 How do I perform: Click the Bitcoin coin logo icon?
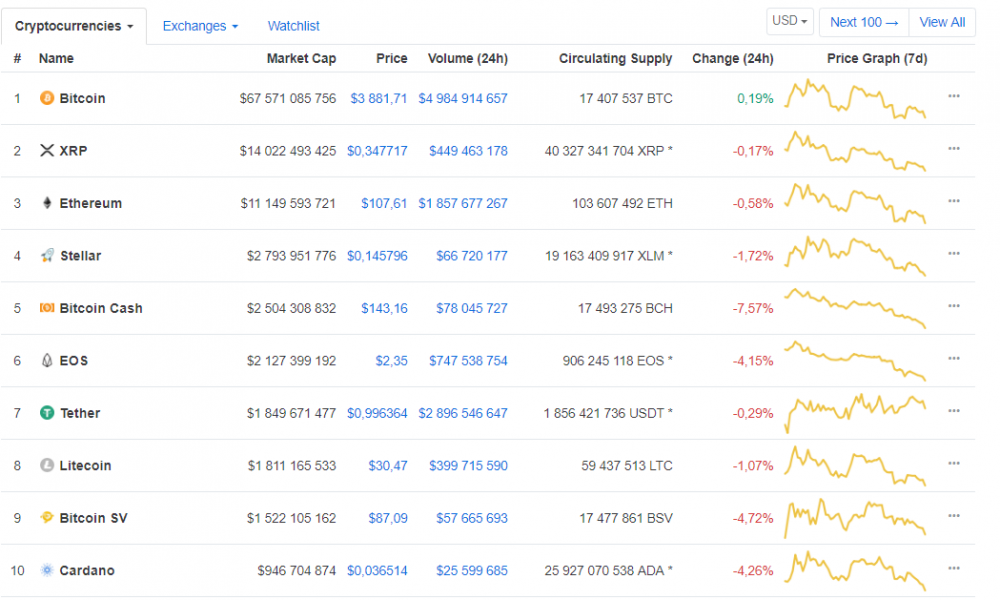(x=47, y=98)
